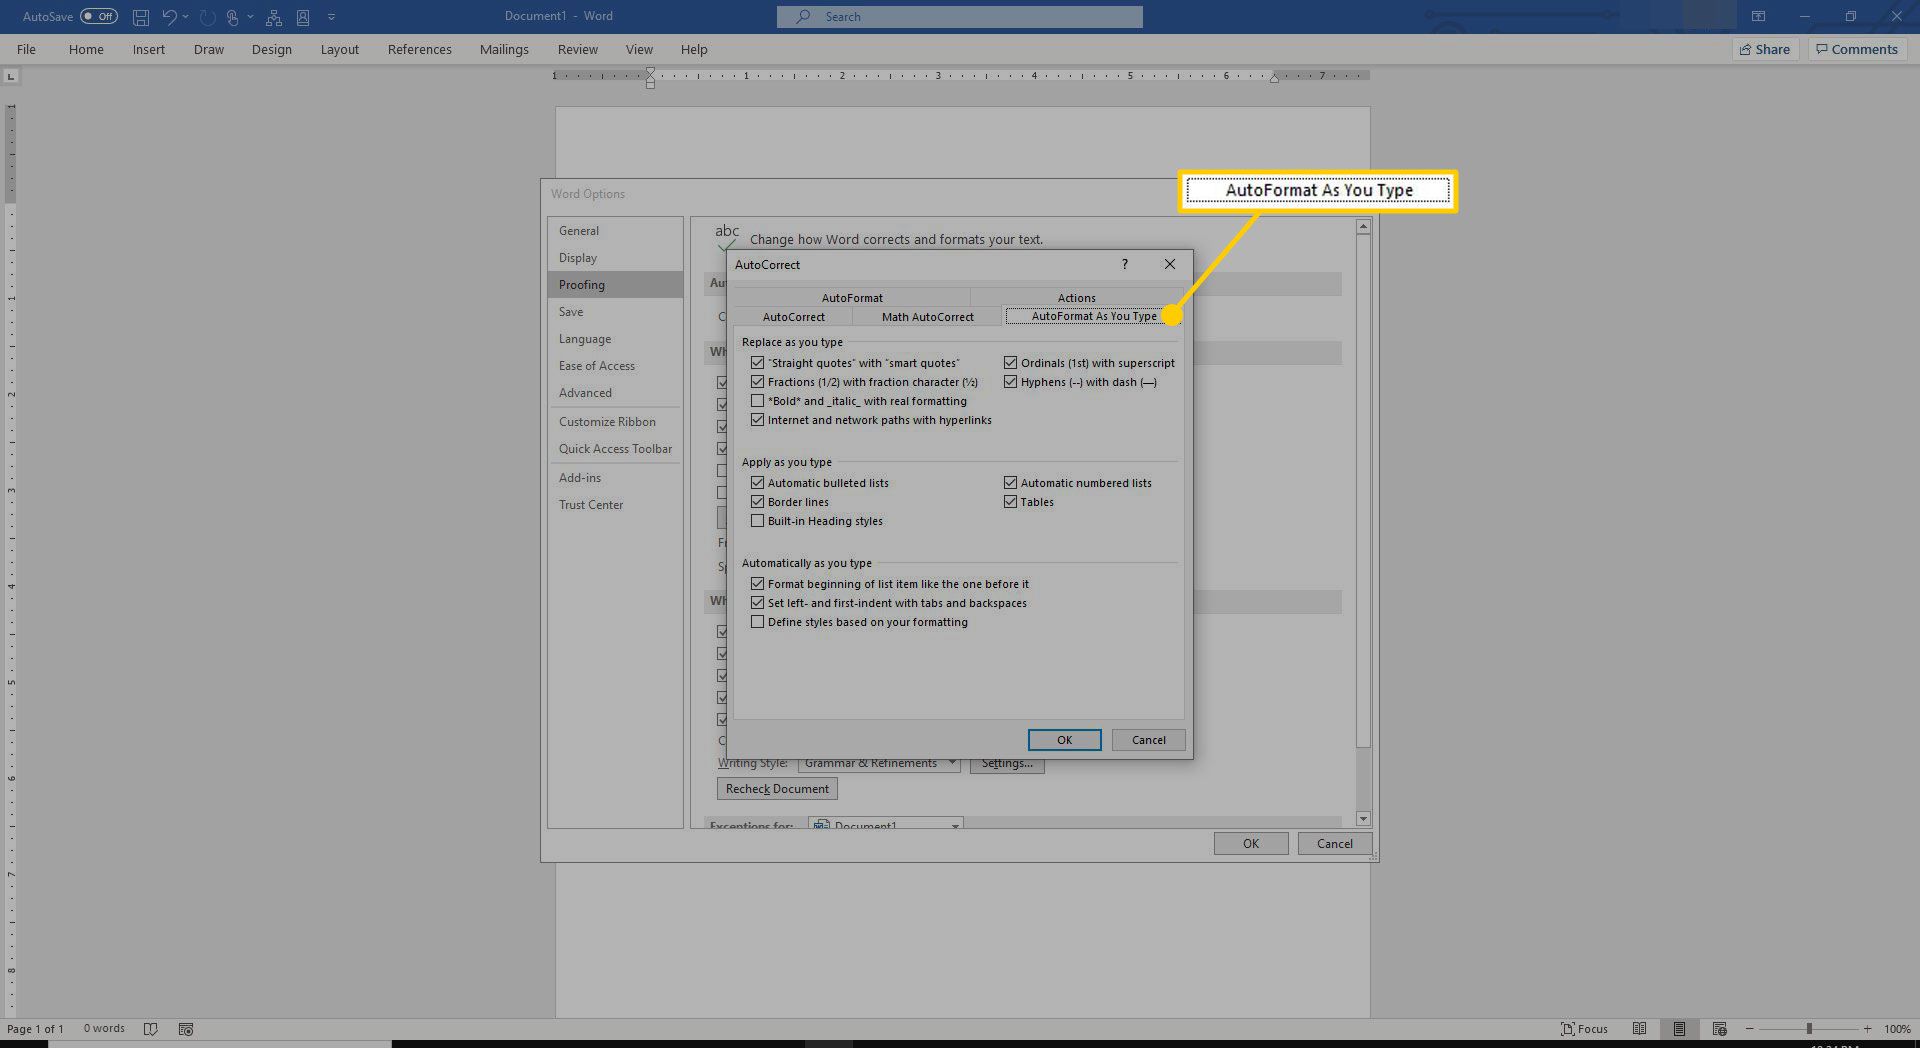Click the Ribbon Display Options icon
Image resolution: width=1920 pixels, height=1048 pixels.
coord(1758,16)
